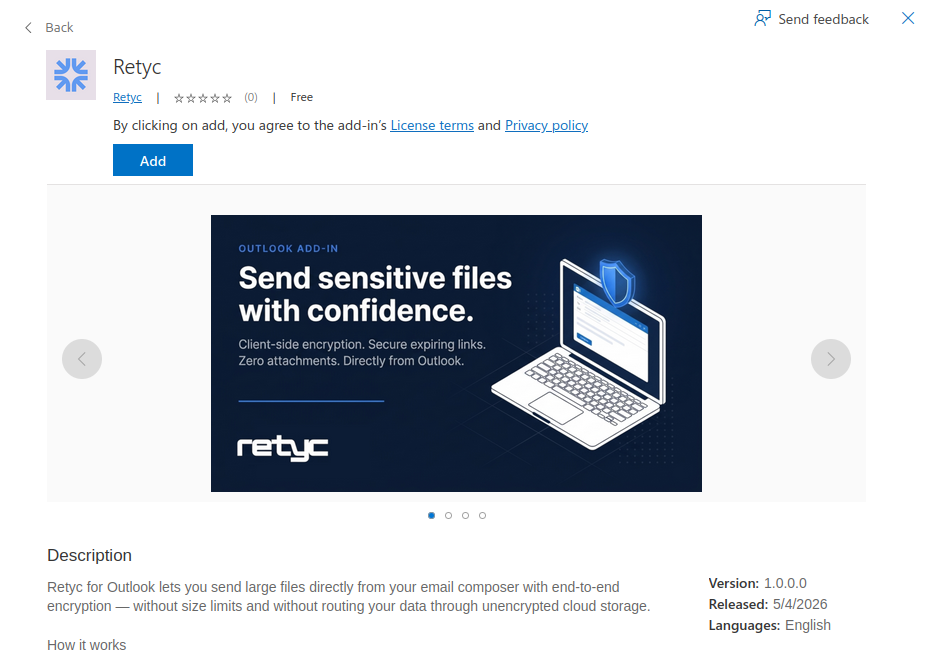Click the How it works text
The height and width of the screenshot is (665, 936).
pyautogui.click(x=87, y=645)
